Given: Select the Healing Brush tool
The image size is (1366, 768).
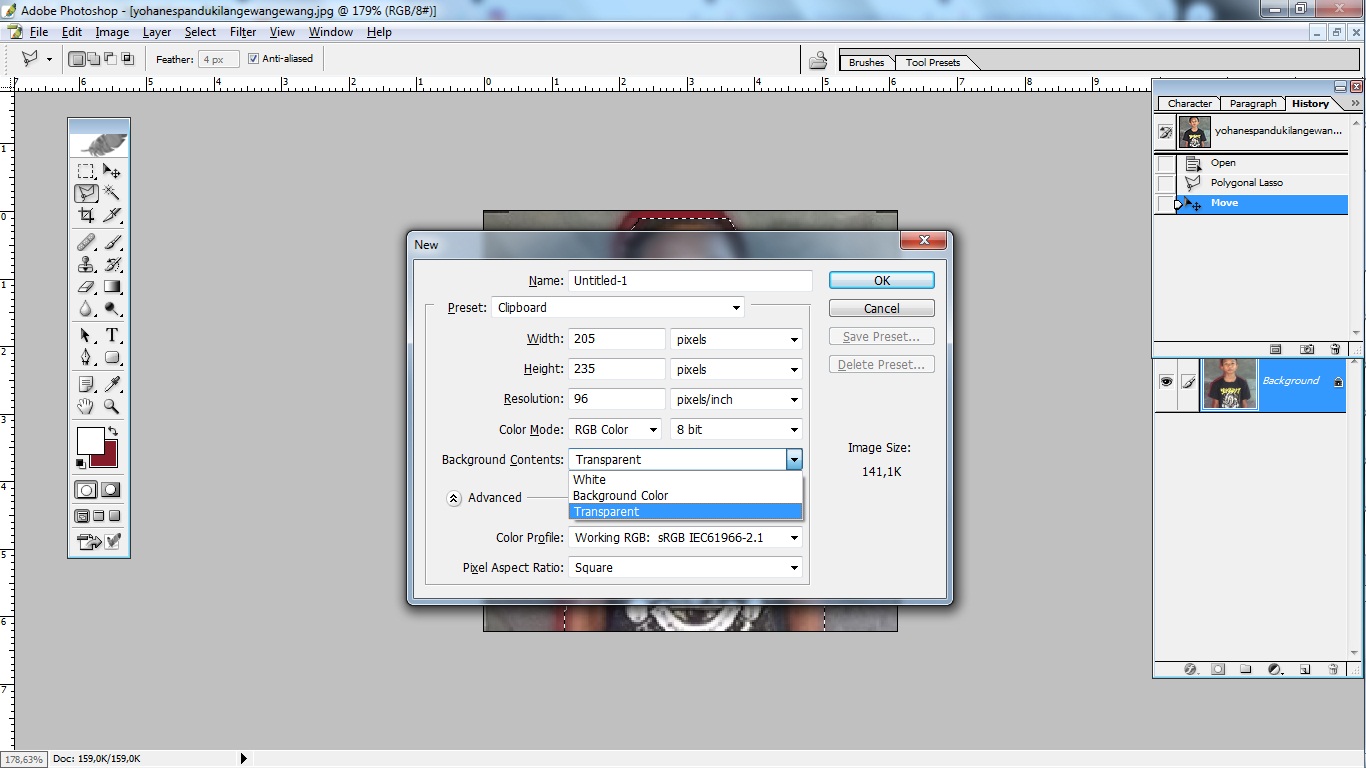Looking at the screenshot, I should [x=86, y=242].
